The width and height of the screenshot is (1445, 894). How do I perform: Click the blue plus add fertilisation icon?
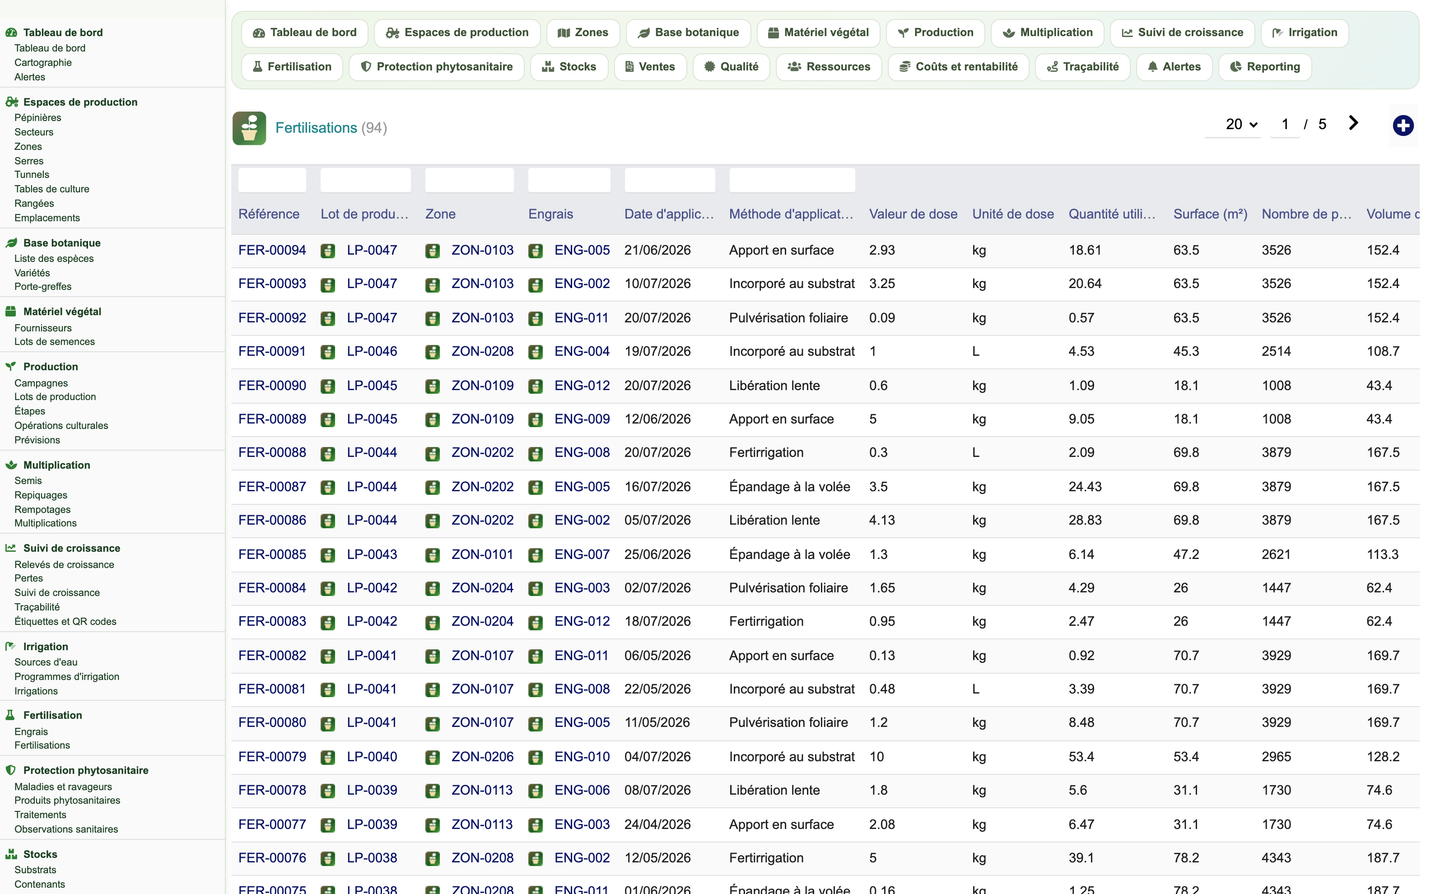[x=1403, y=125]
